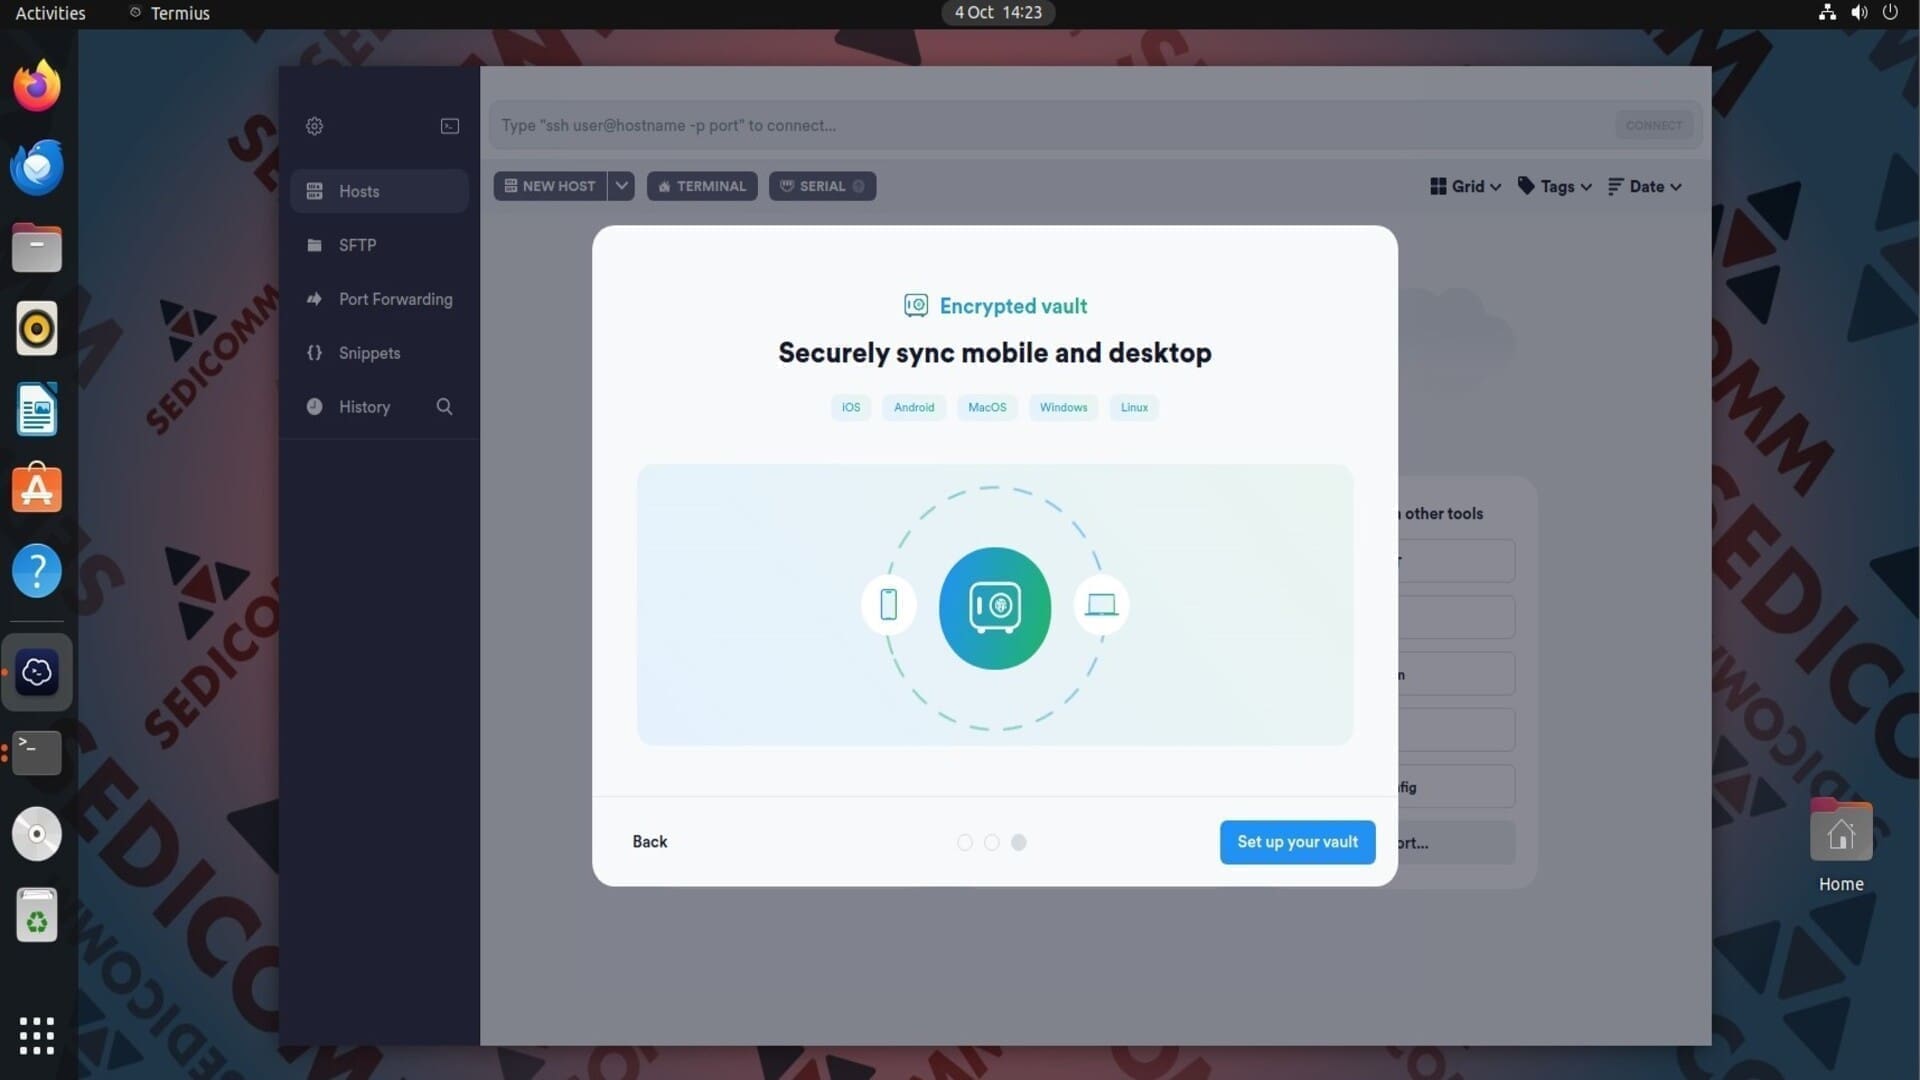Click the History search magnifier icon
Viewport: 1920px width, 1080px height.
click(x=444, y=406)
